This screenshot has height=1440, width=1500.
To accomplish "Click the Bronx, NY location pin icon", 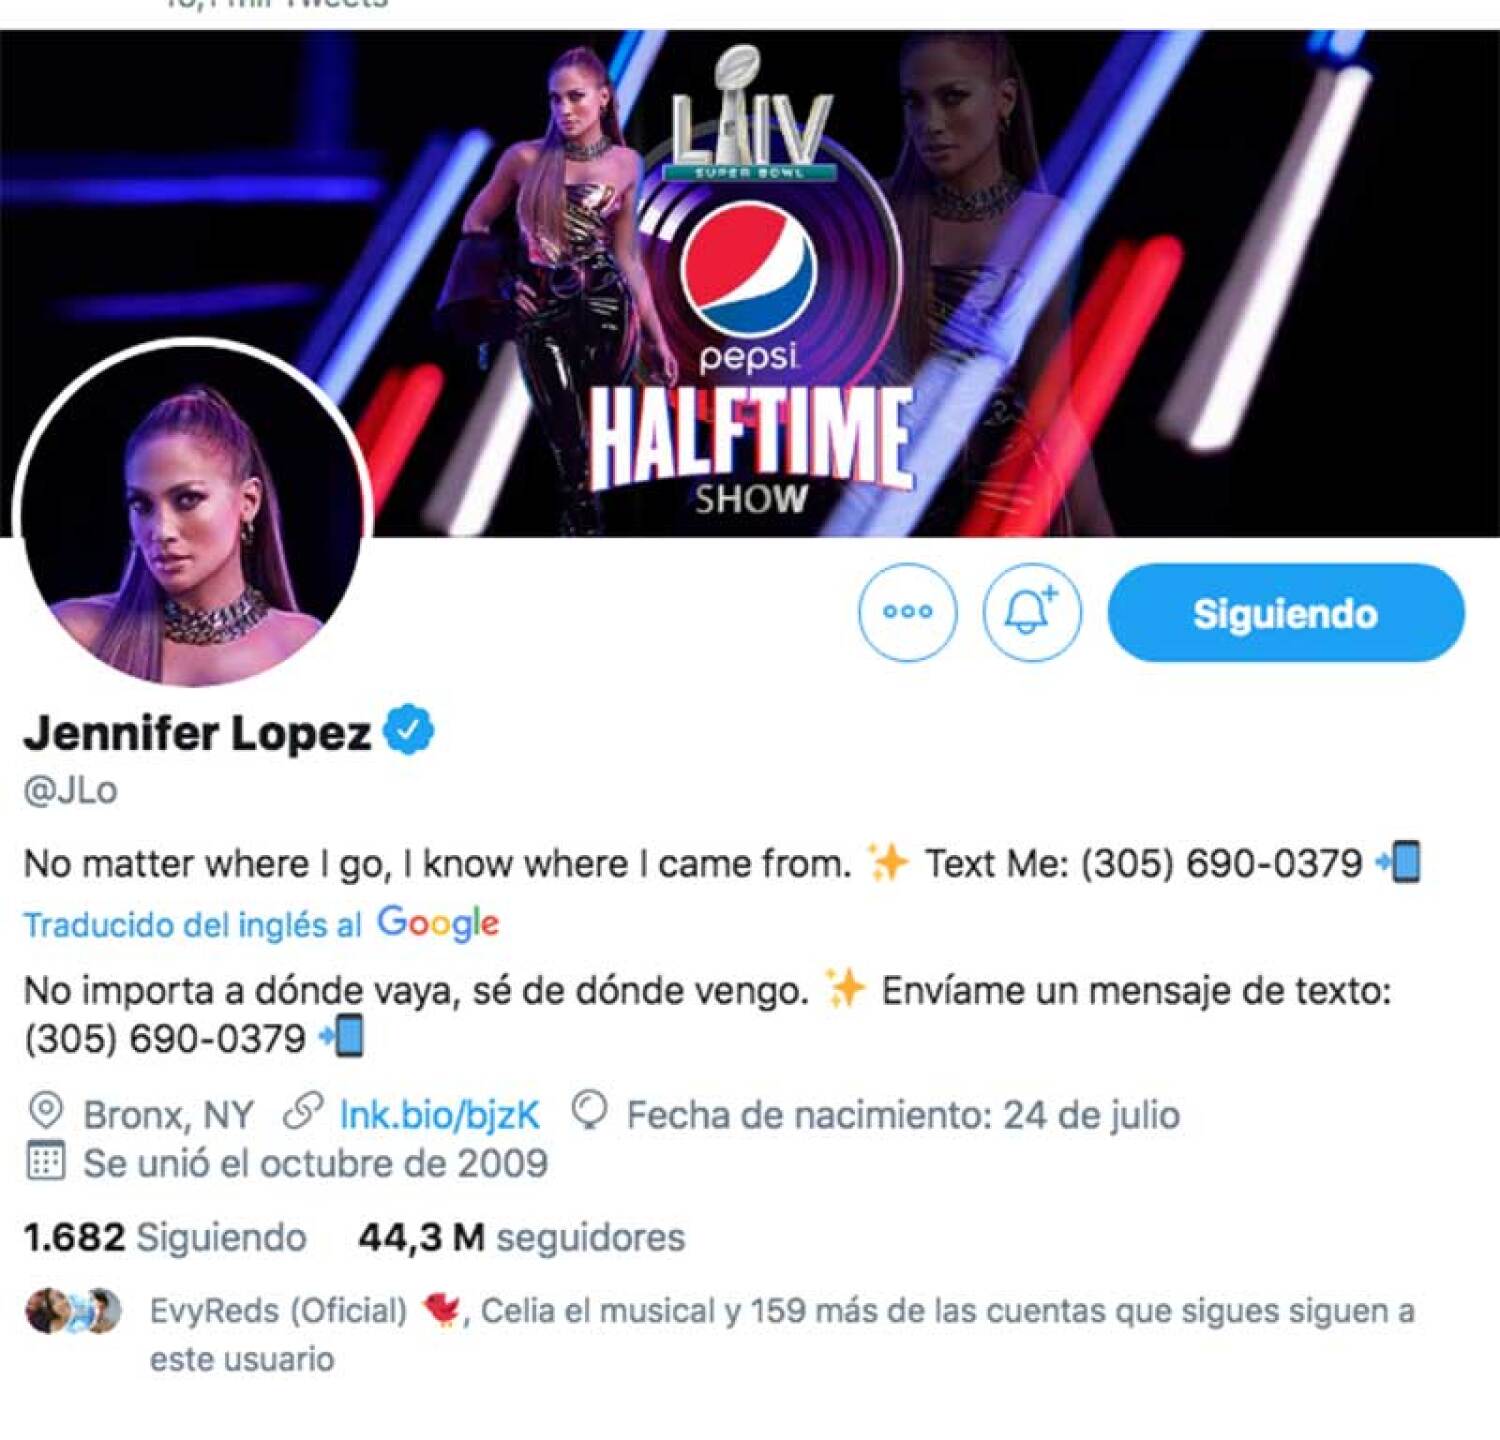I will [x=46, y=1112].
